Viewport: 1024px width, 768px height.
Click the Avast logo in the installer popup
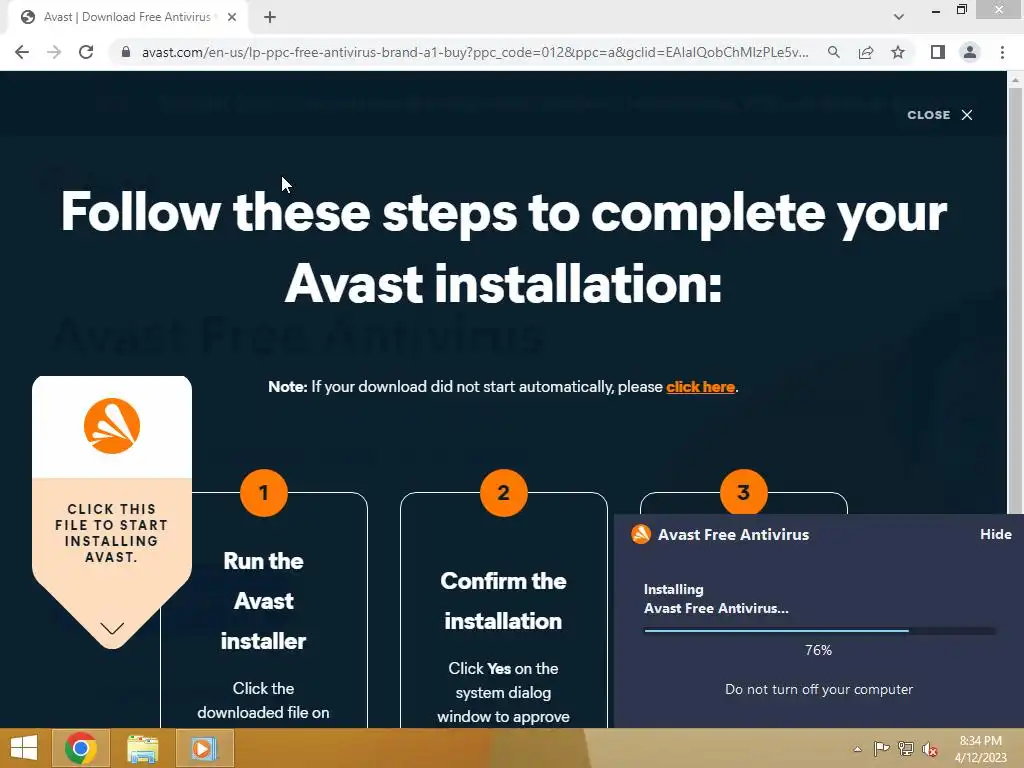pos(641,534)
